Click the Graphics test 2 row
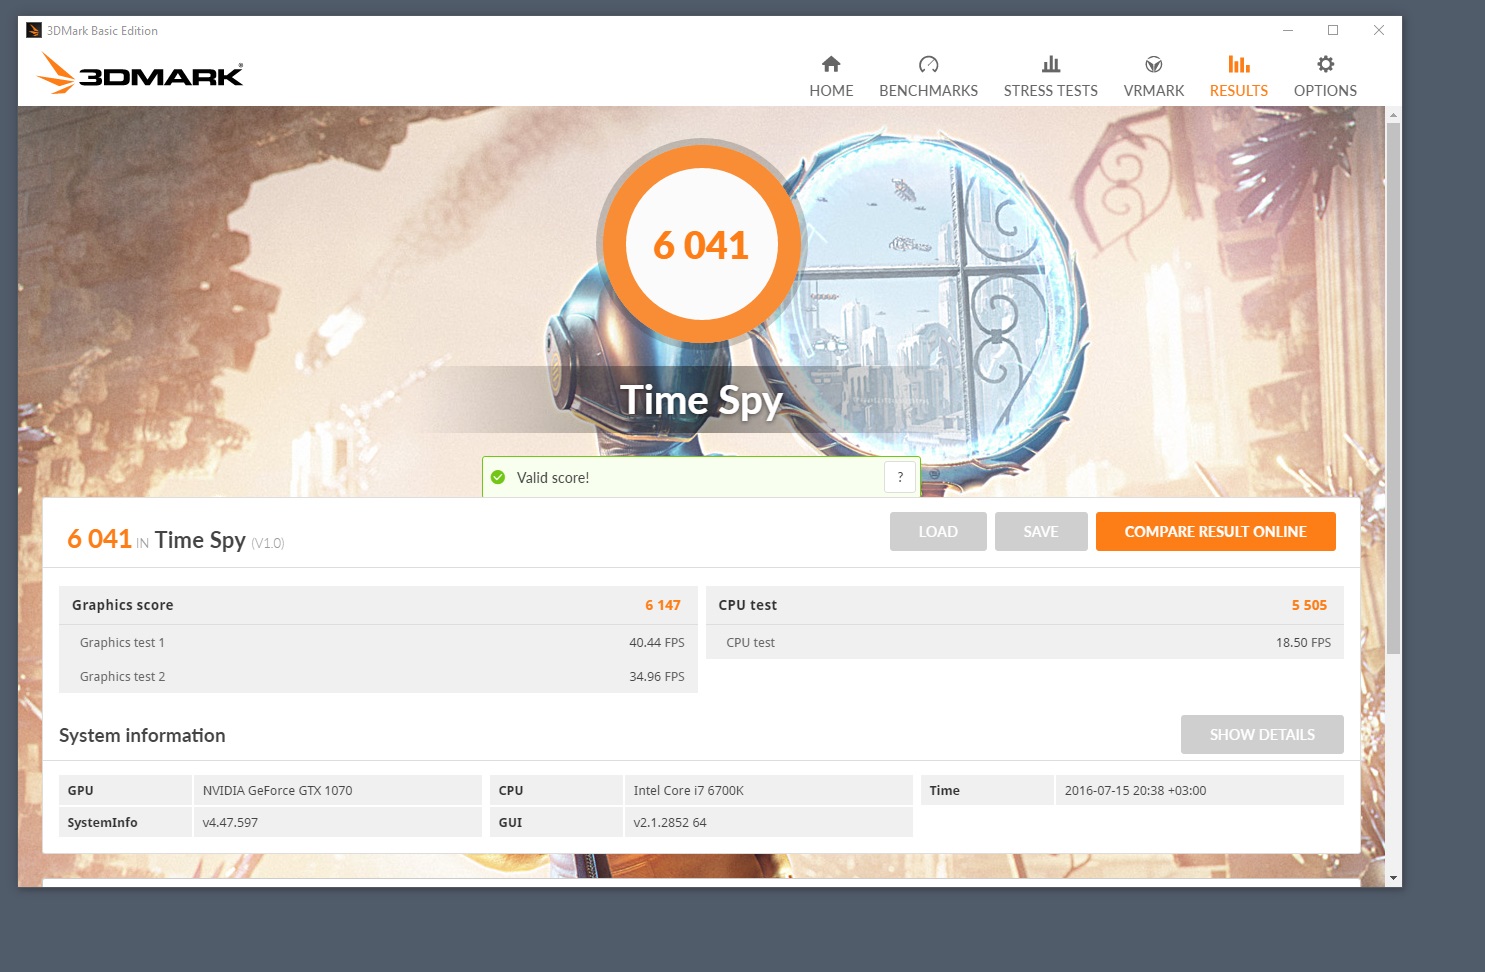Screen dimensions: 1485x972 378,676
